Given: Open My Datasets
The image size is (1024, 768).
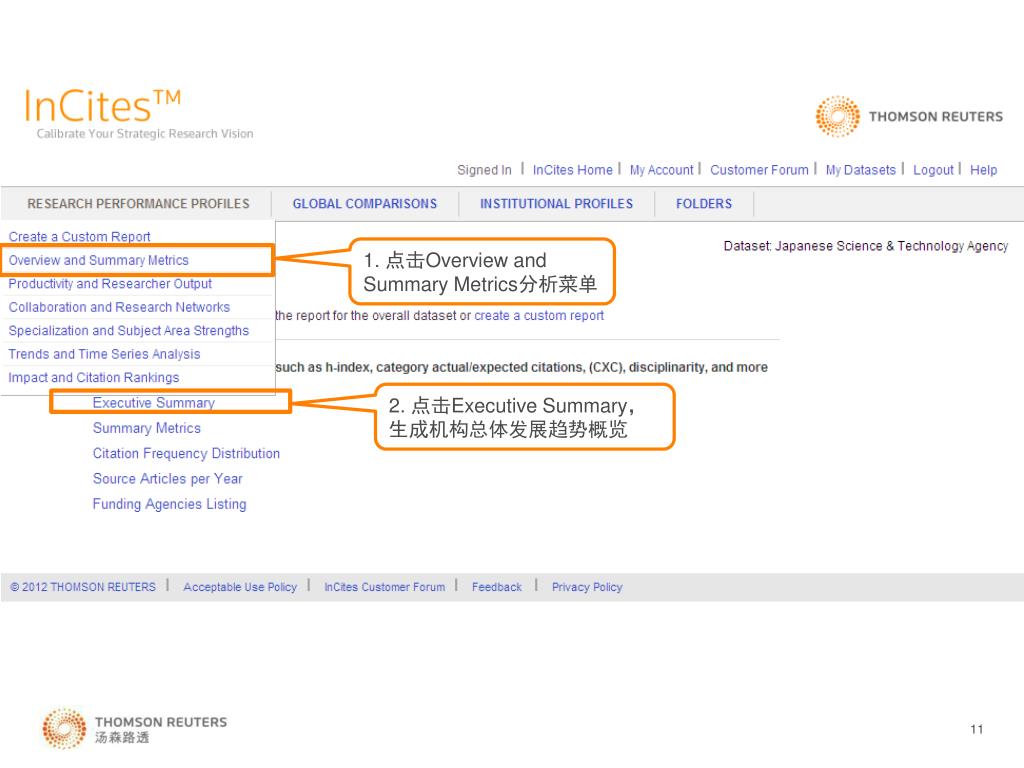Looking at the screenshot, I should click(x=861, y=170).
